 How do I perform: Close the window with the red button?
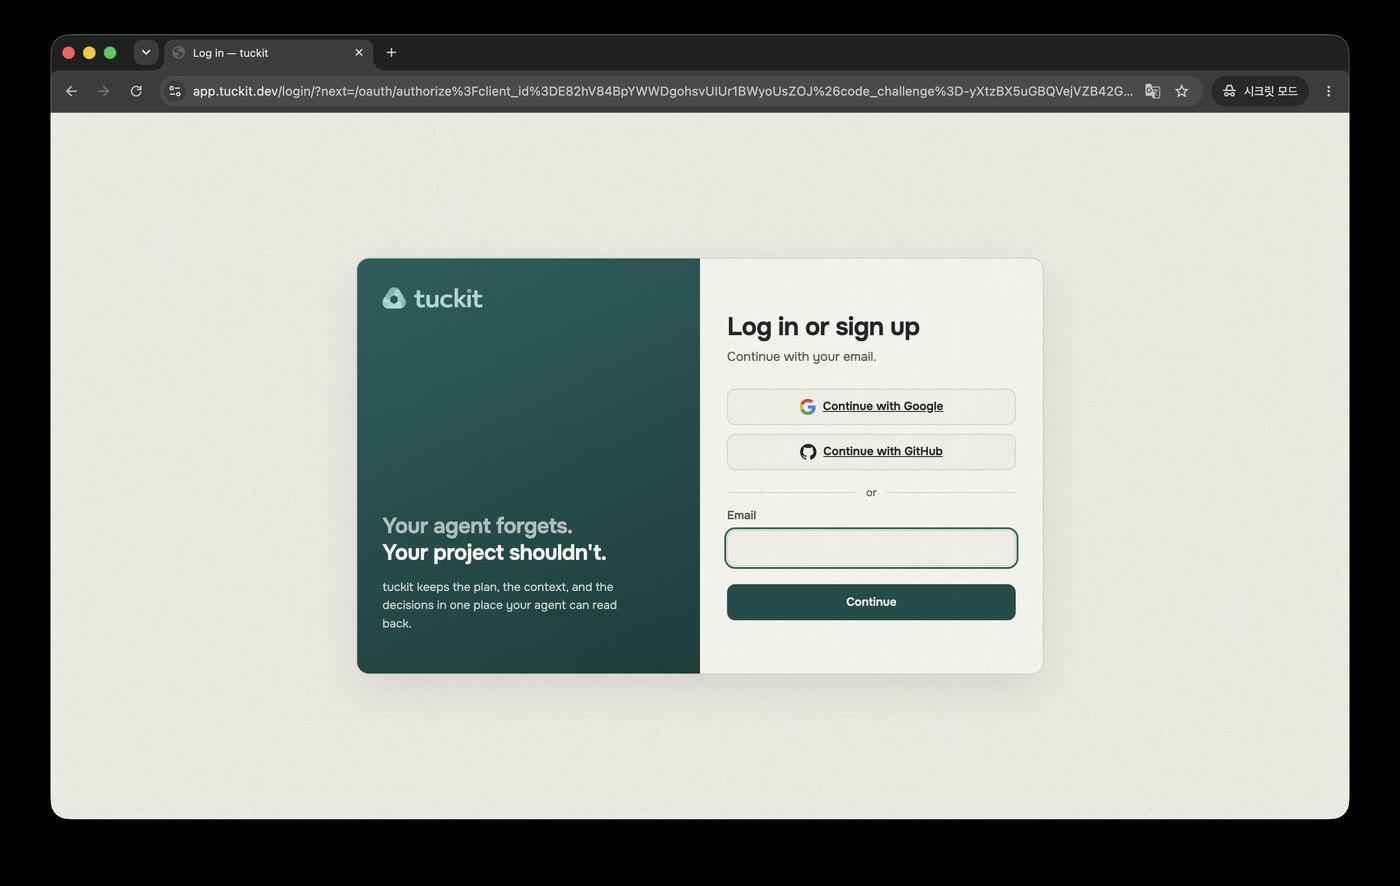coord(68,53)
